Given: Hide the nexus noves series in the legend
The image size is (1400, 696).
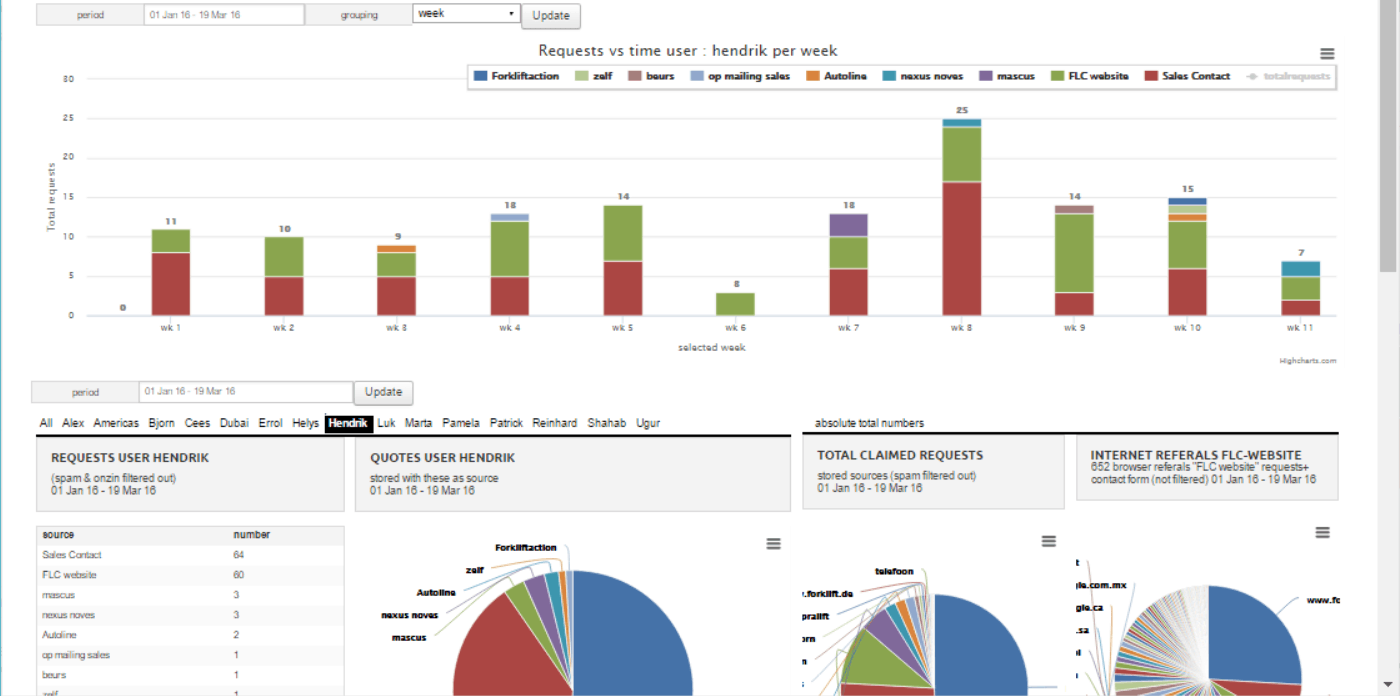Looking at the screenshot, I should coord(922,76).
